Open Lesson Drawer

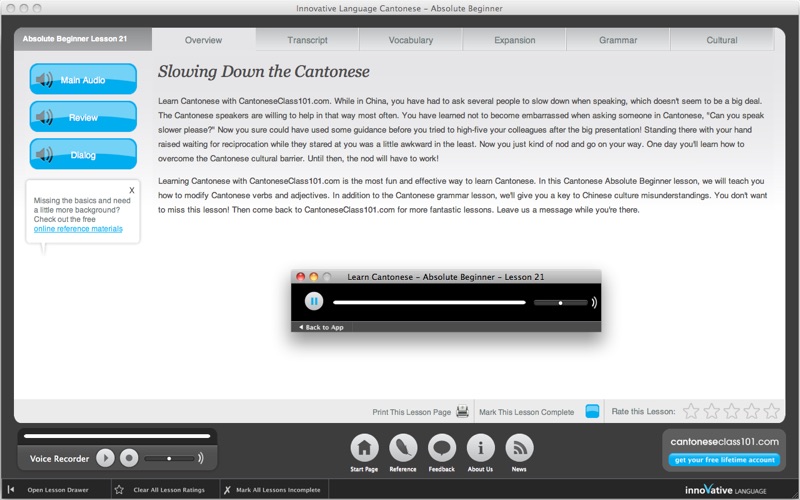tap(58, 490)
